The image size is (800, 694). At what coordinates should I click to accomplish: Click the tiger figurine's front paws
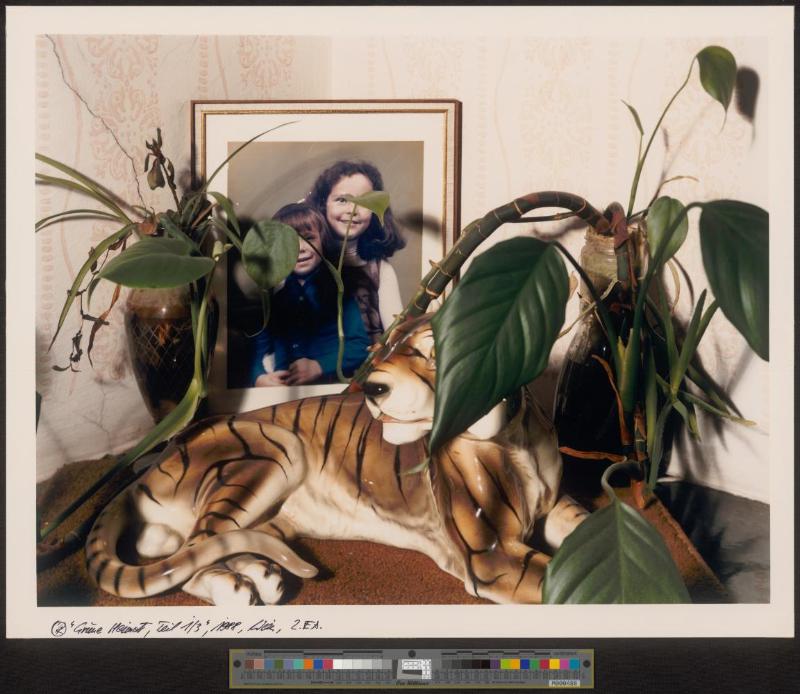point(245,580)
